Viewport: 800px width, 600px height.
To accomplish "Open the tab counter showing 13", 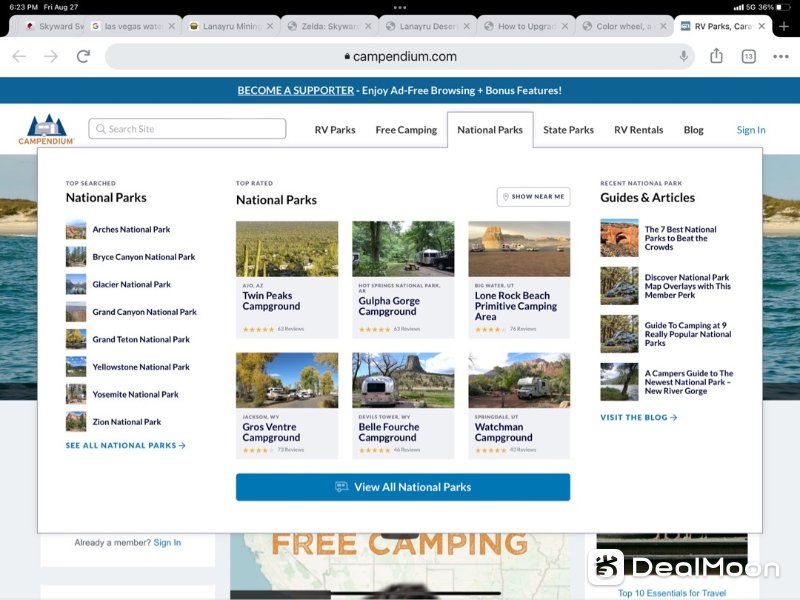I will click(x=748, y=56).
